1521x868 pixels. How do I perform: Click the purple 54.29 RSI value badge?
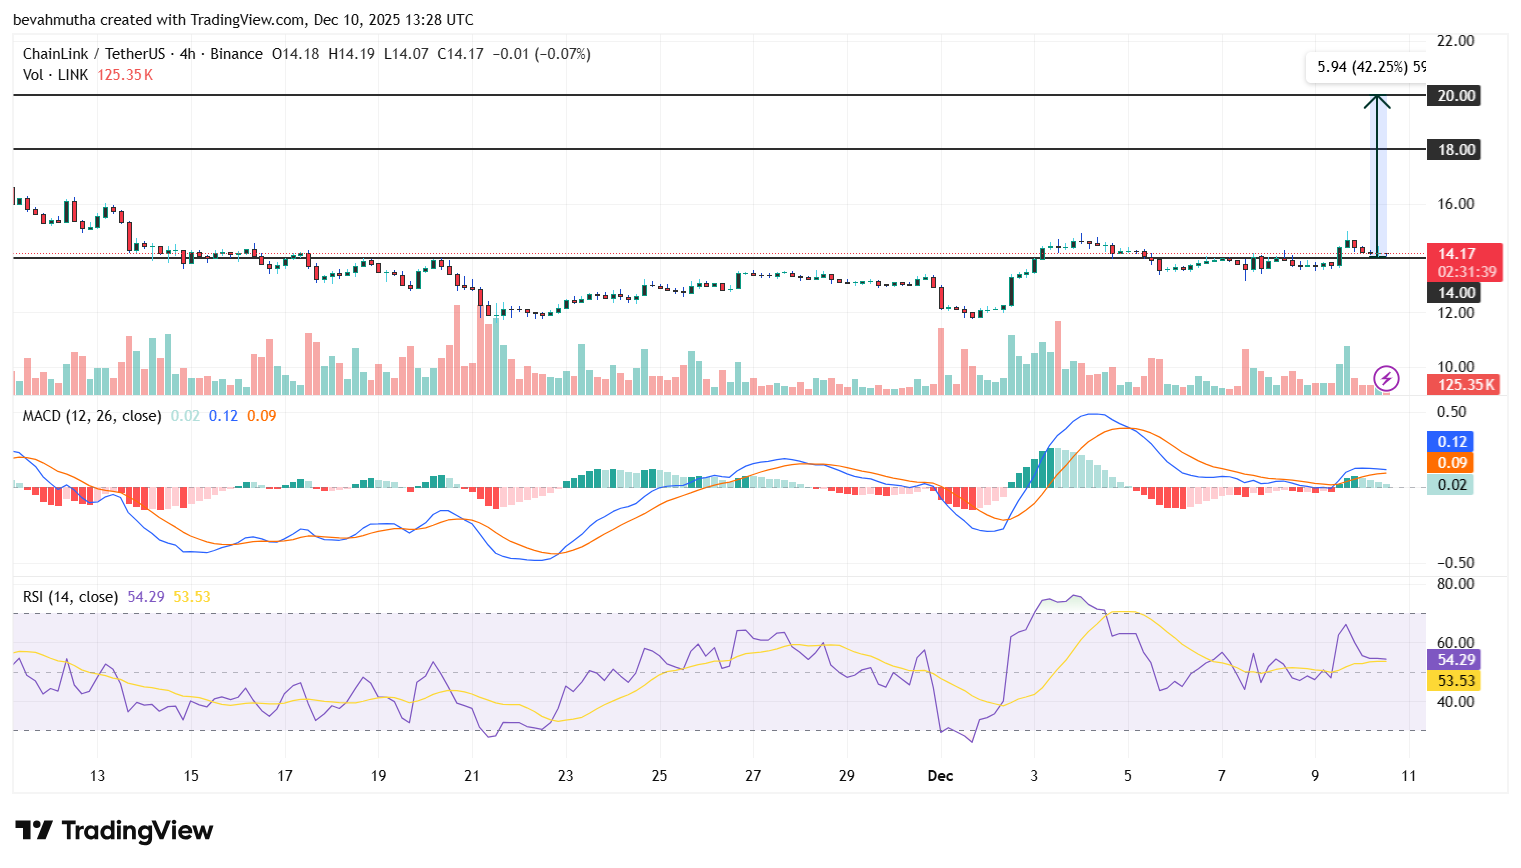point(1453,659)
